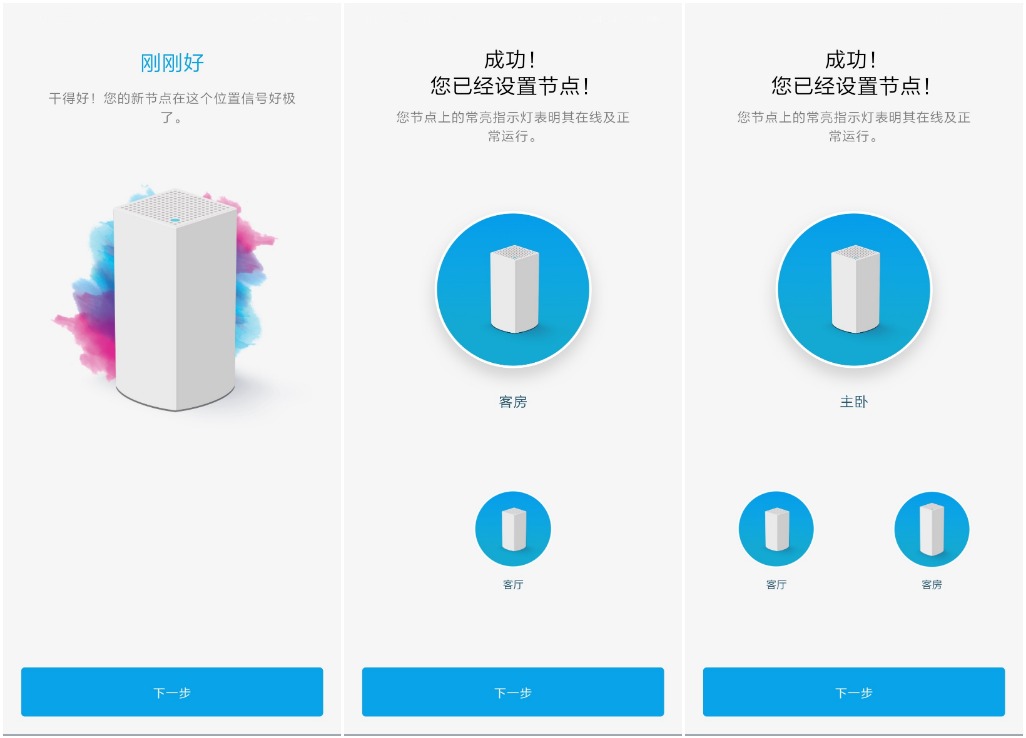Screen dimensions: 1026x738
Task: Click the blue 刚刚好 heading
Action: (x=172, y=63)
